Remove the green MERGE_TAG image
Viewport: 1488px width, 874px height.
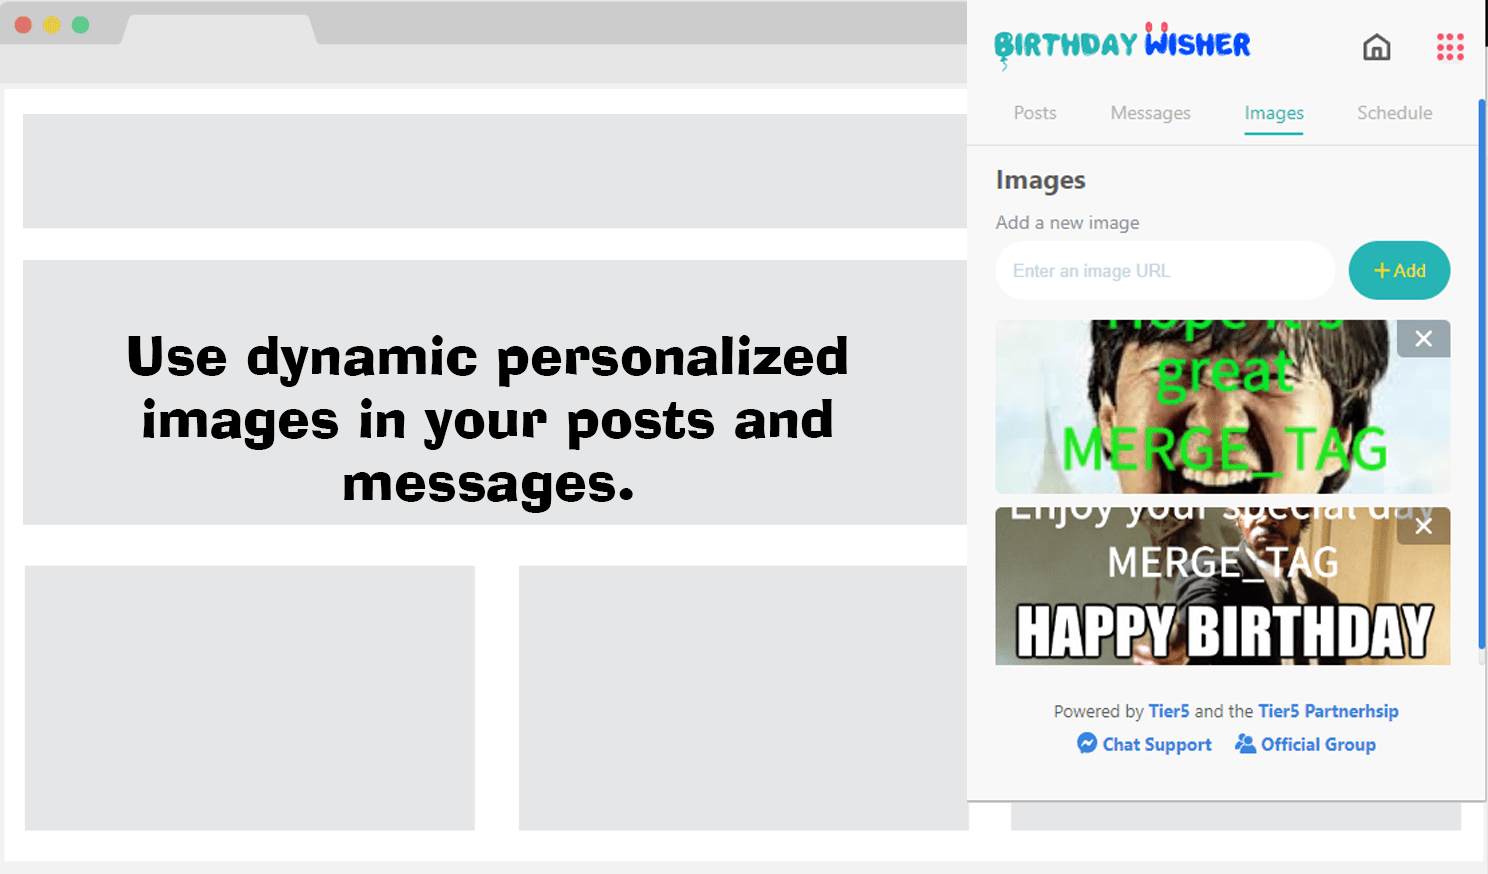(1423, 339)
